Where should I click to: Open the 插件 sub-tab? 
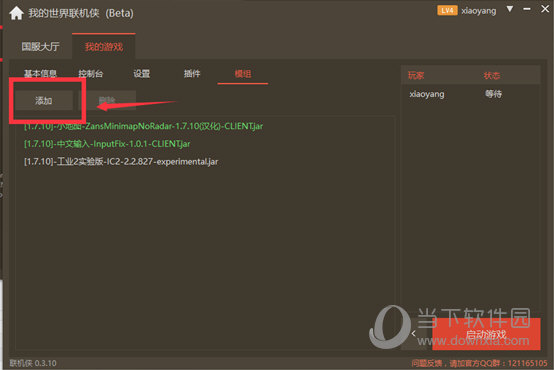192,74
